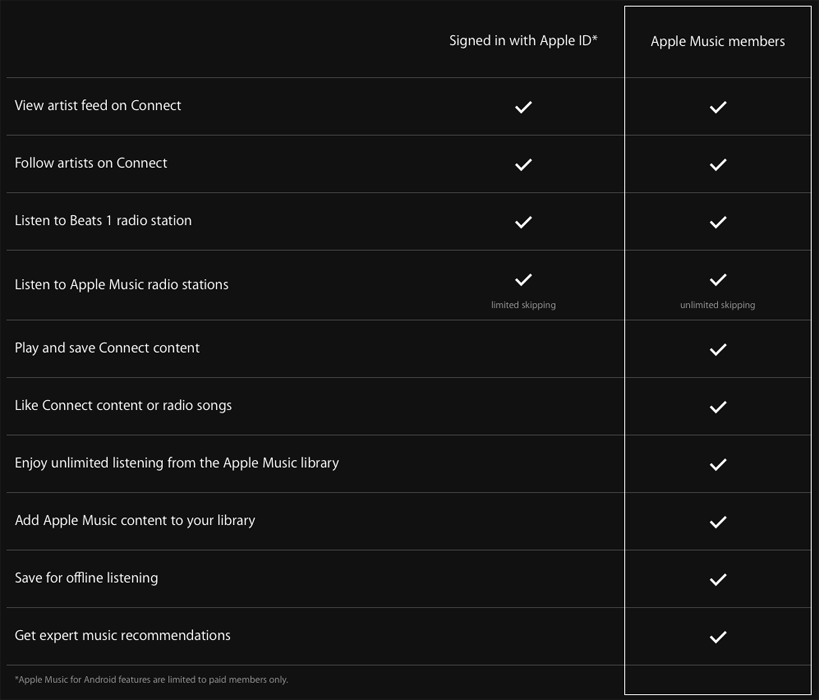Click the members checkmark for Save for offline listening
This screenshot has height=700, width=819.
click(x=718, y=579)
